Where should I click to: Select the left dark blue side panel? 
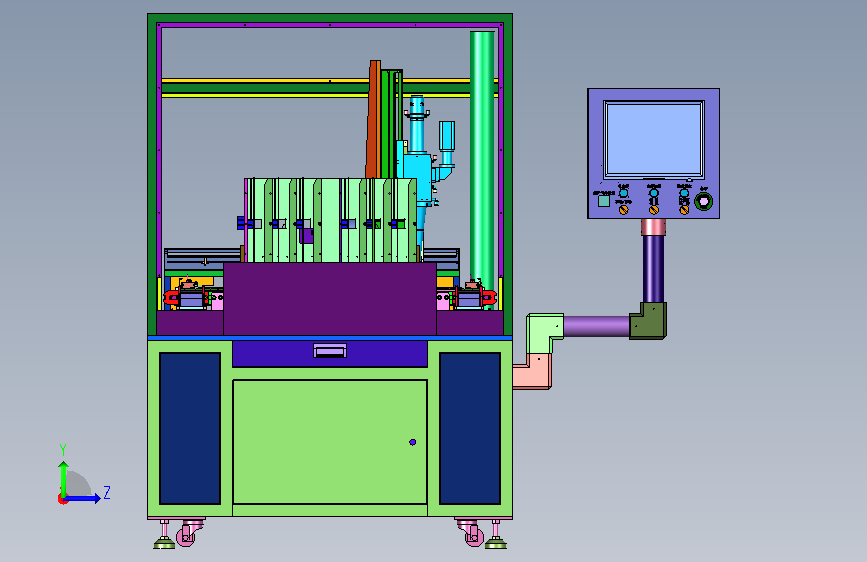click(x=190, y=428)
